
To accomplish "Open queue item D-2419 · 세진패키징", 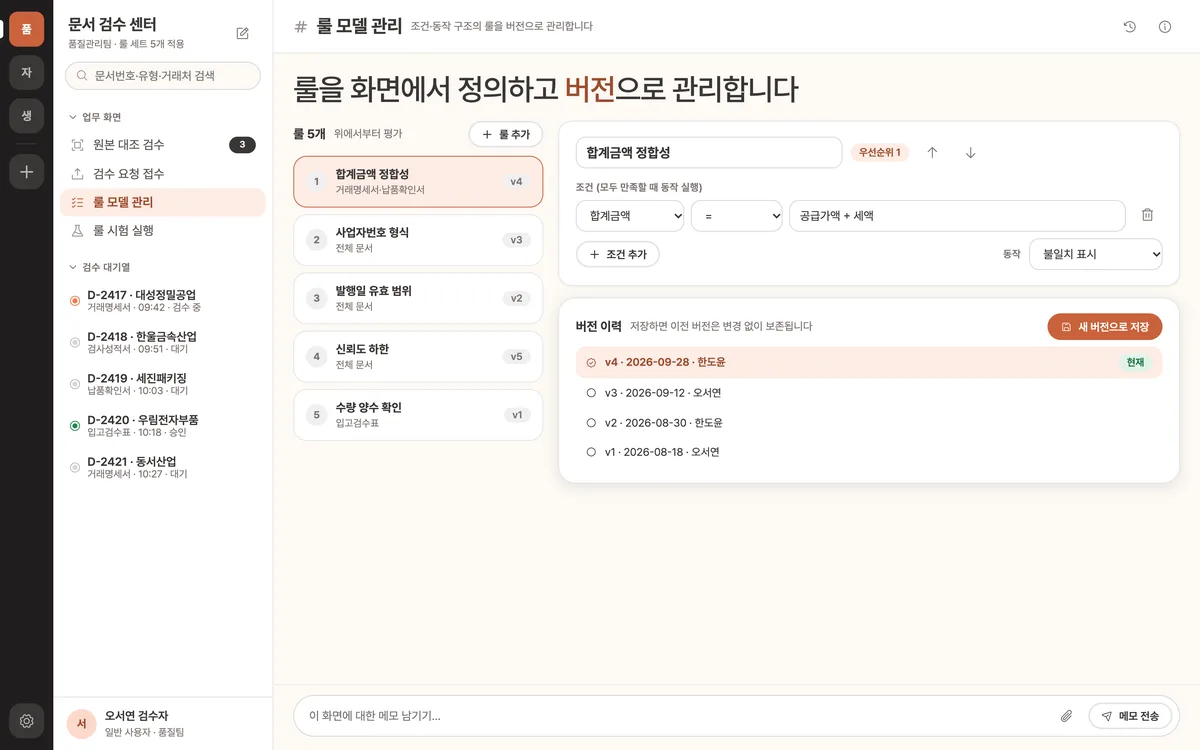I will click(x=163, y=384).
